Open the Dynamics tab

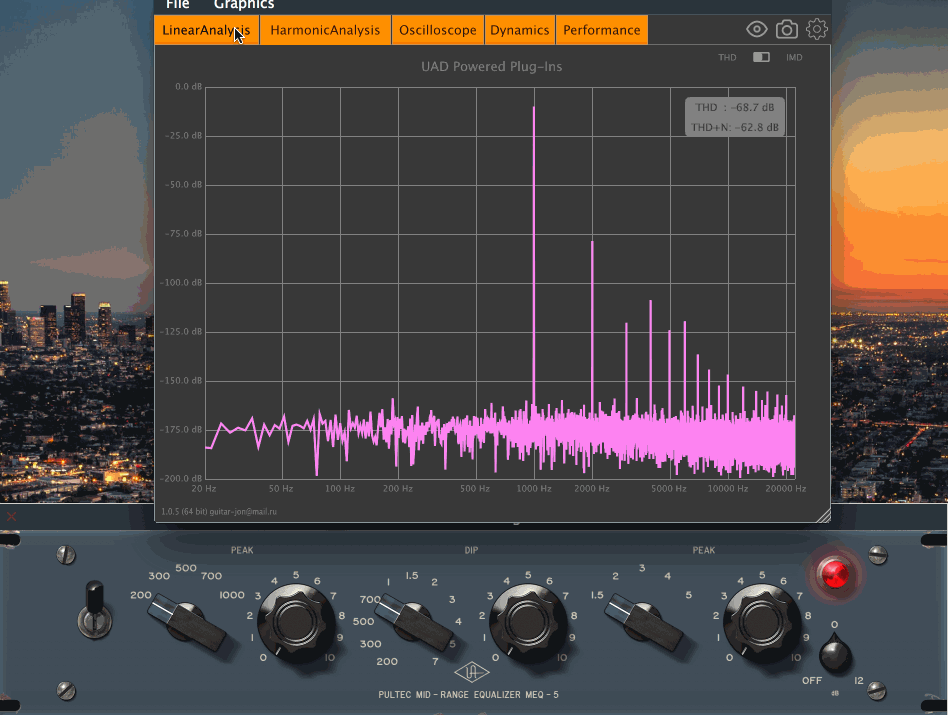click(520, 30)
